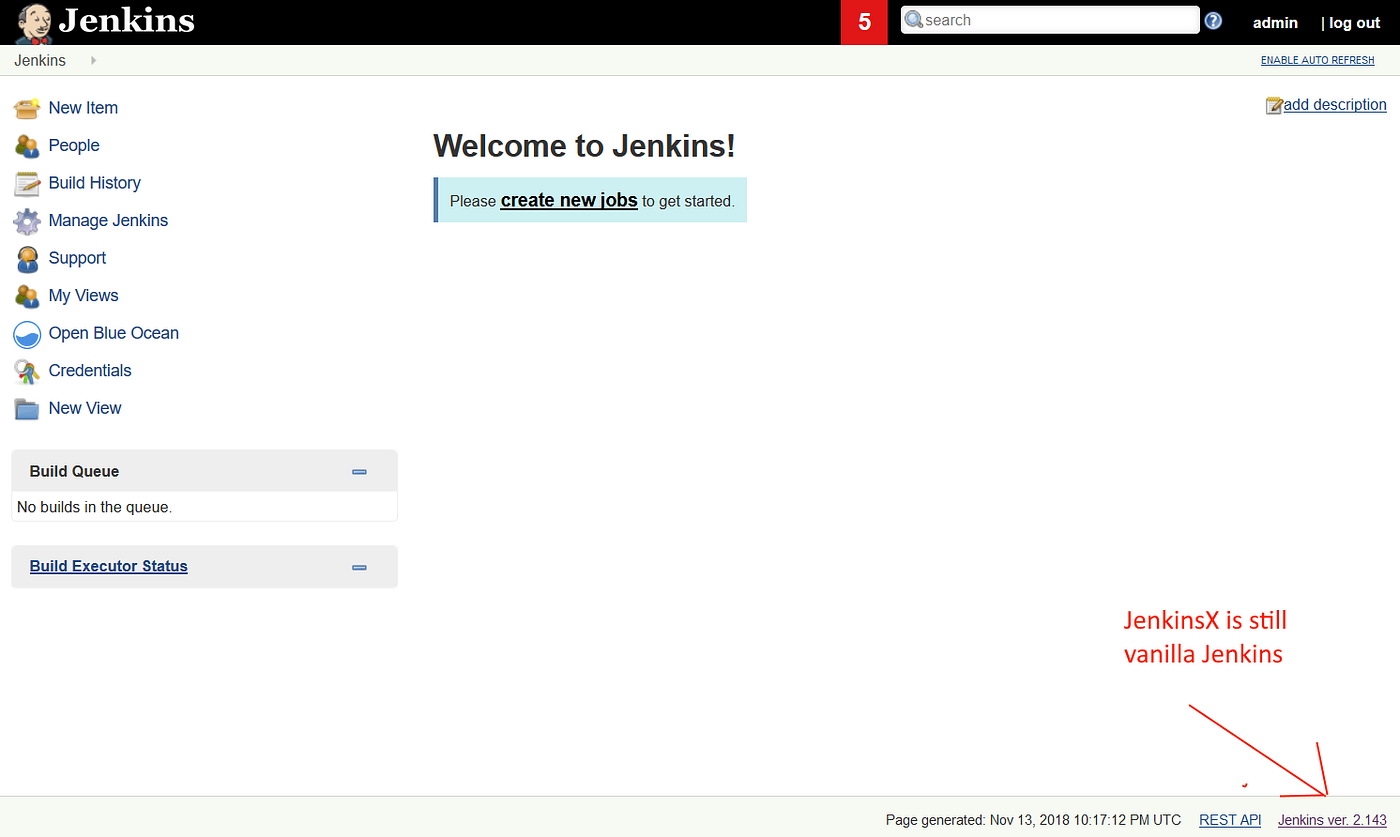Open the search help question mark icon
This screenshot has height=837, width=1400.
point(1213,19)
